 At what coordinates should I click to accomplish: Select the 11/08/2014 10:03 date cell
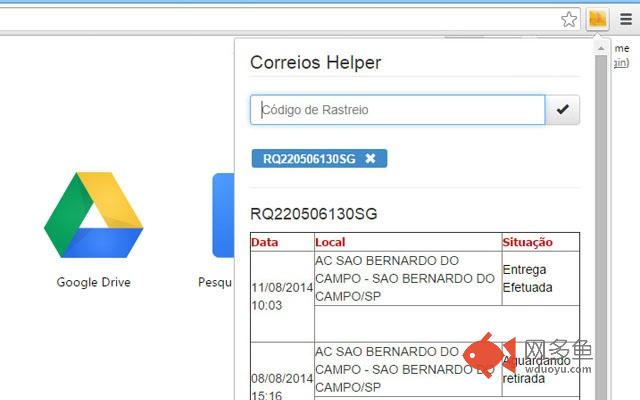coord(281,296)
